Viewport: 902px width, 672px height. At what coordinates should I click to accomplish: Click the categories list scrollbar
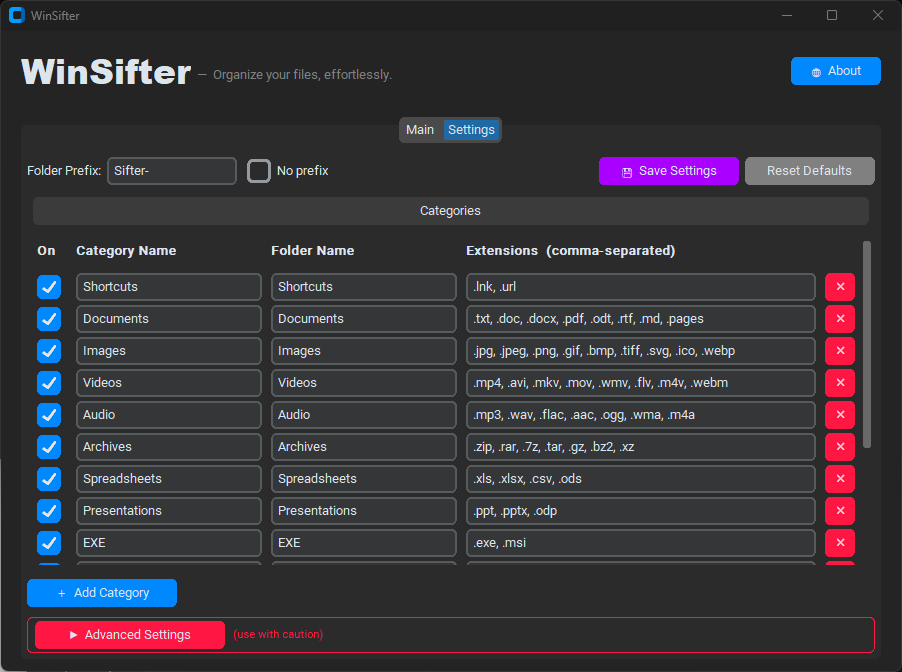coord(867,345)
